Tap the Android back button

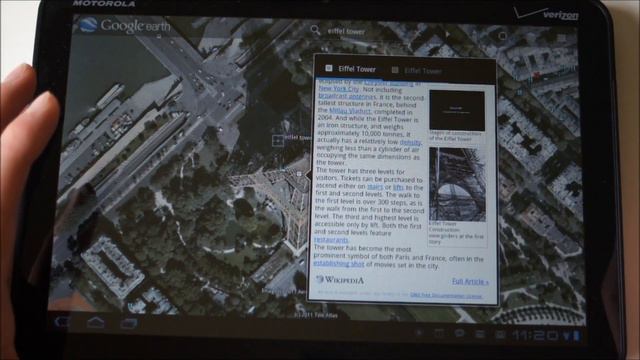pyautogui.click(x=62, y=322)
